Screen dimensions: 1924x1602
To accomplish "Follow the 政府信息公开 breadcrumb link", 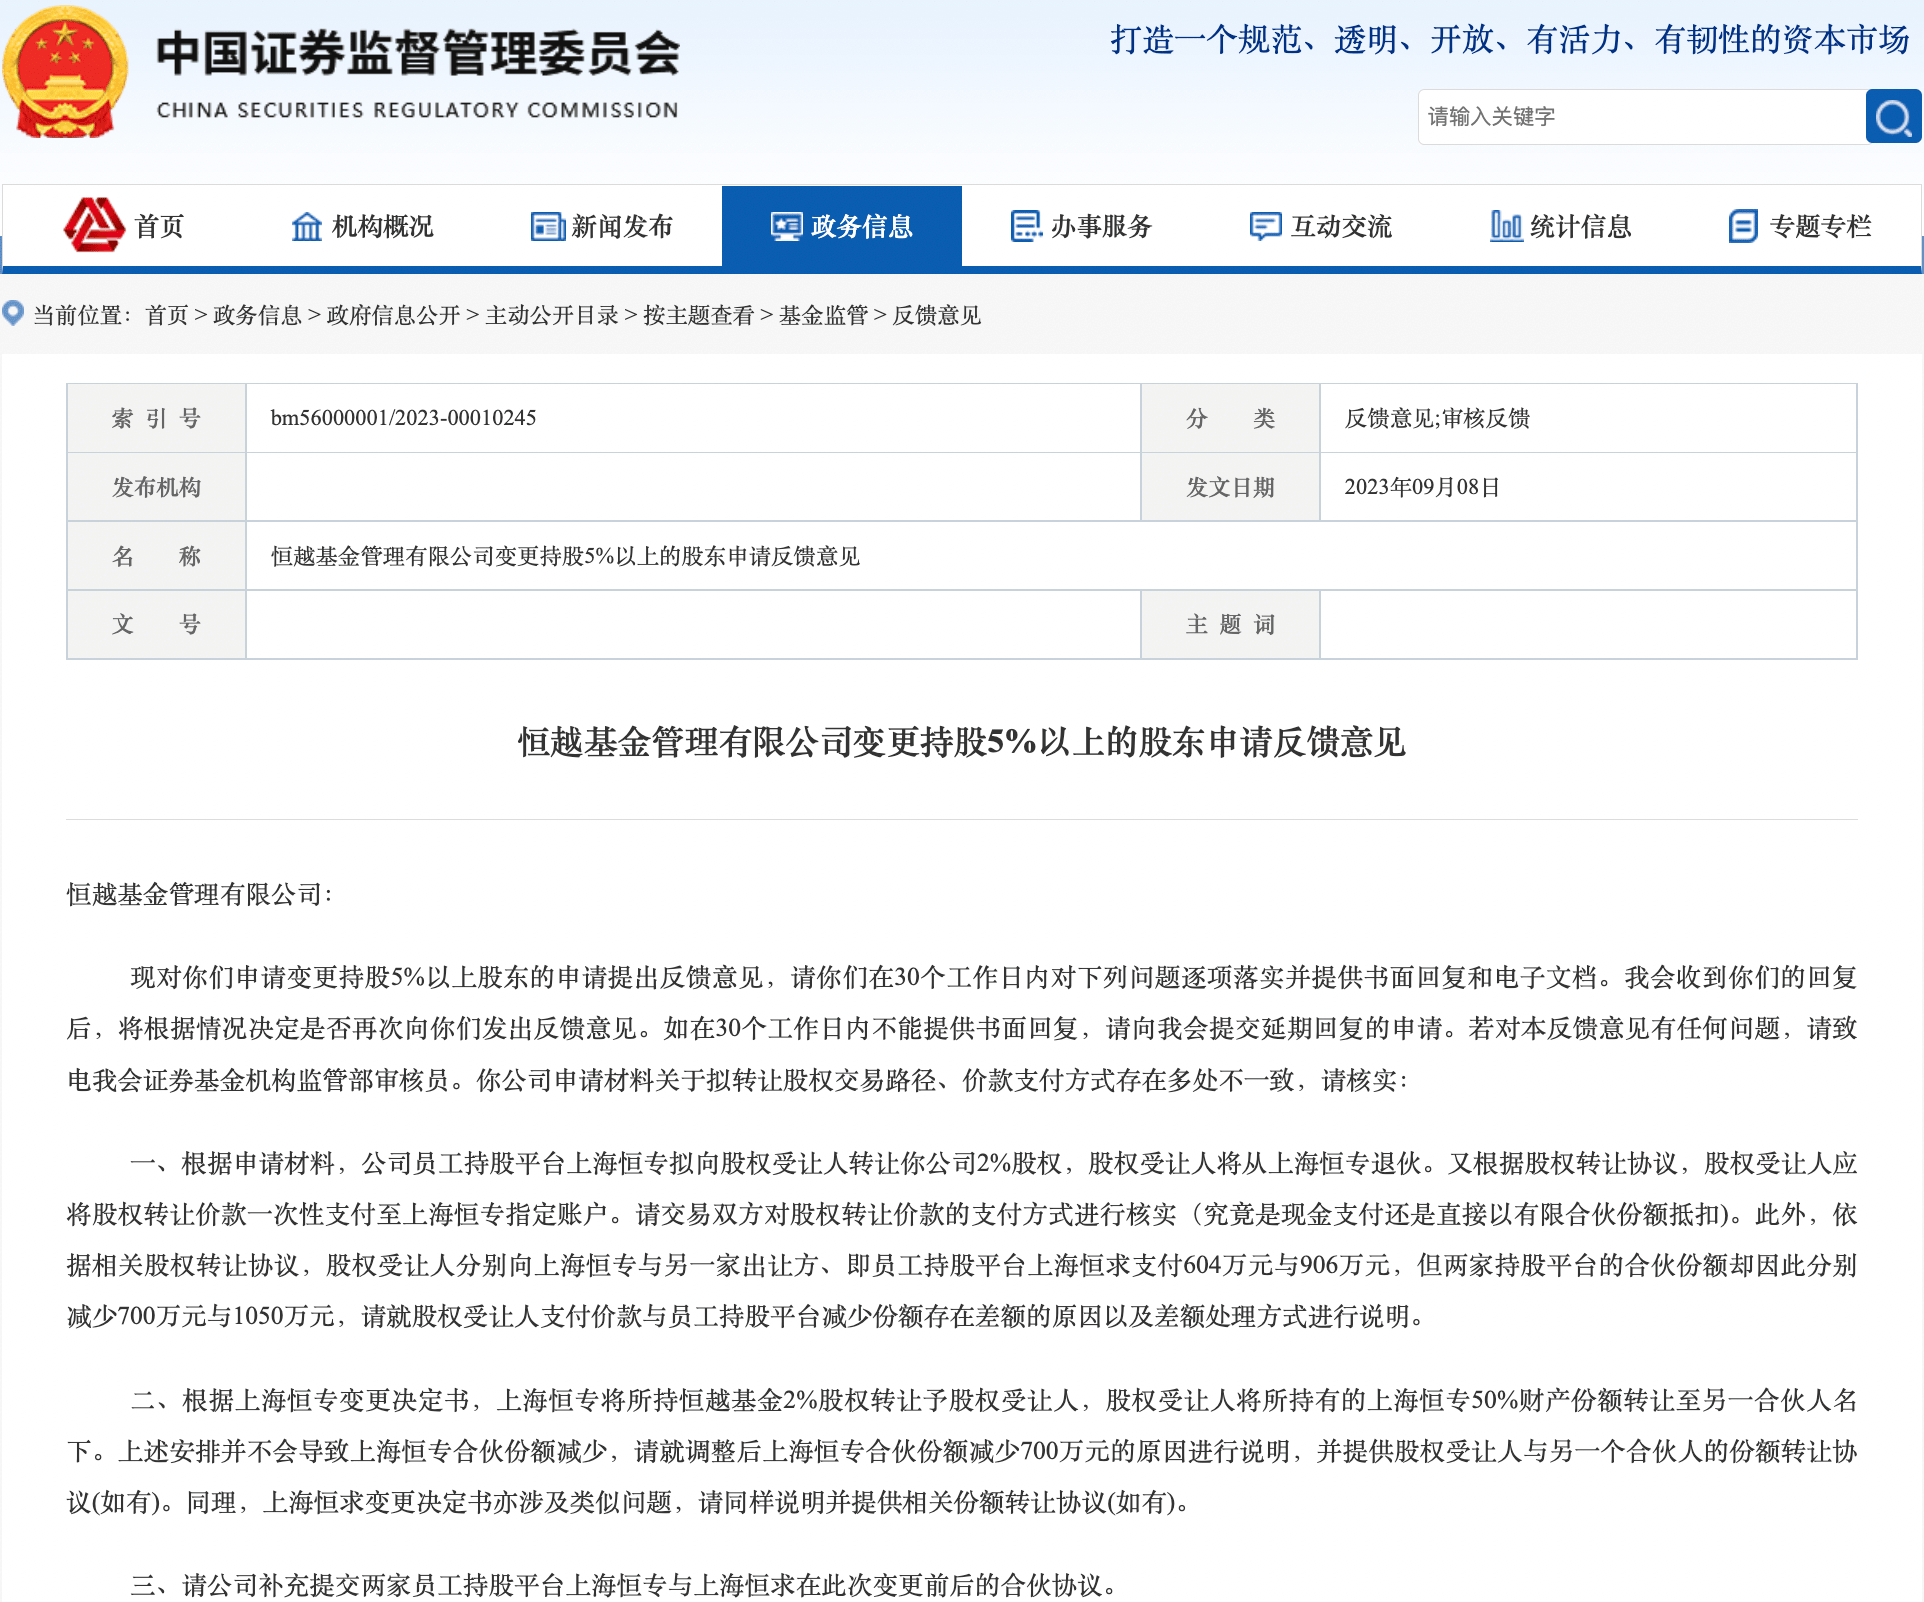I will pos(393,316).
